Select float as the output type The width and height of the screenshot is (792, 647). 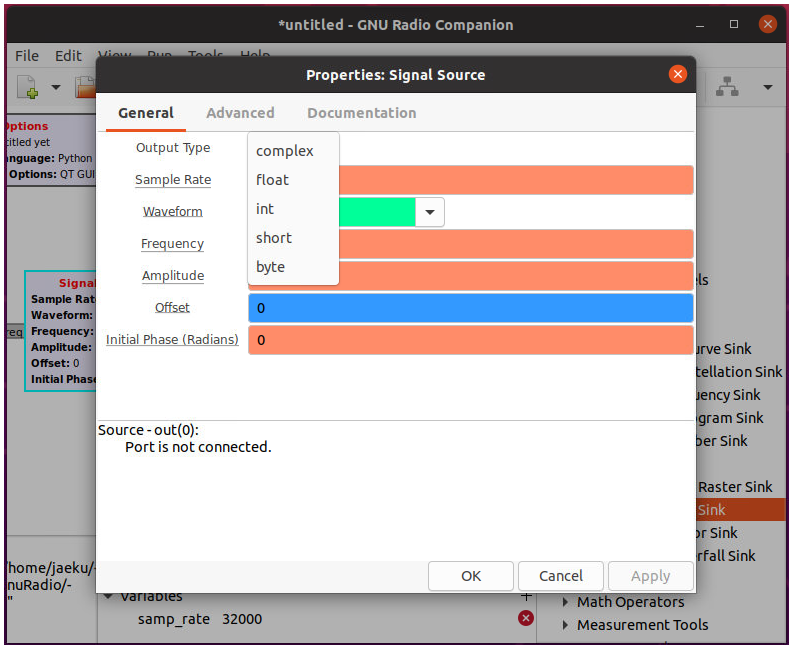click(x=293, y=180)
